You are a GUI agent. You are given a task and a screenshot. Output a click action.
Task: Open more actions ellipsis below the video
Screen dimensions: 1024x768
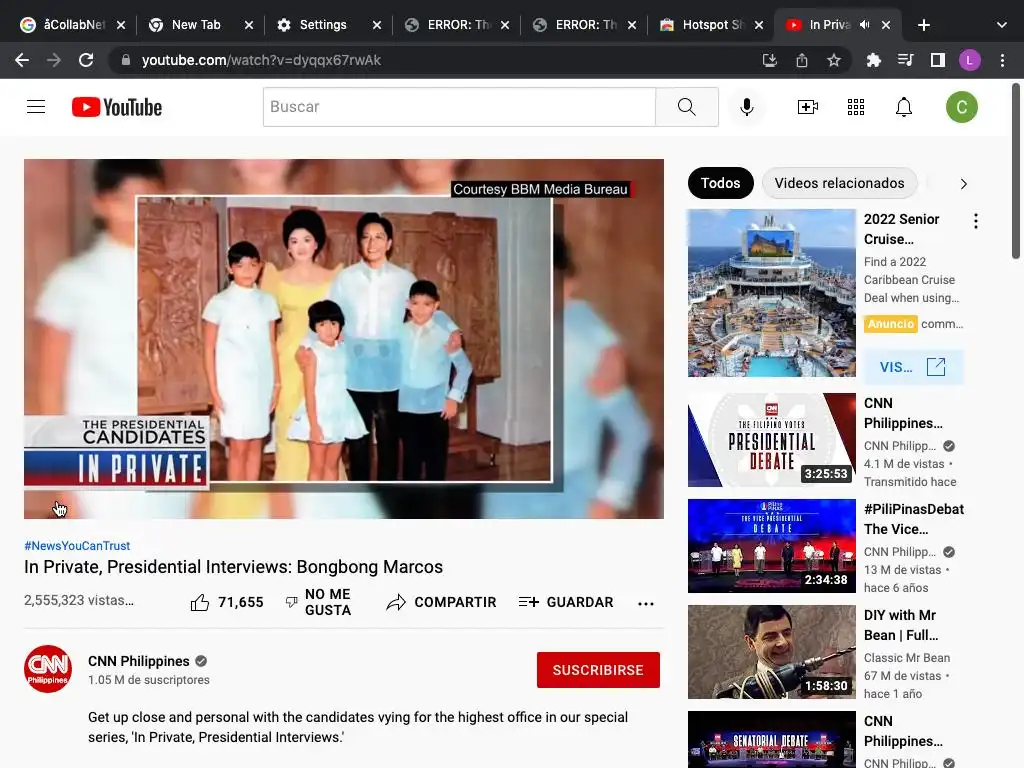[x=645, y=603]
